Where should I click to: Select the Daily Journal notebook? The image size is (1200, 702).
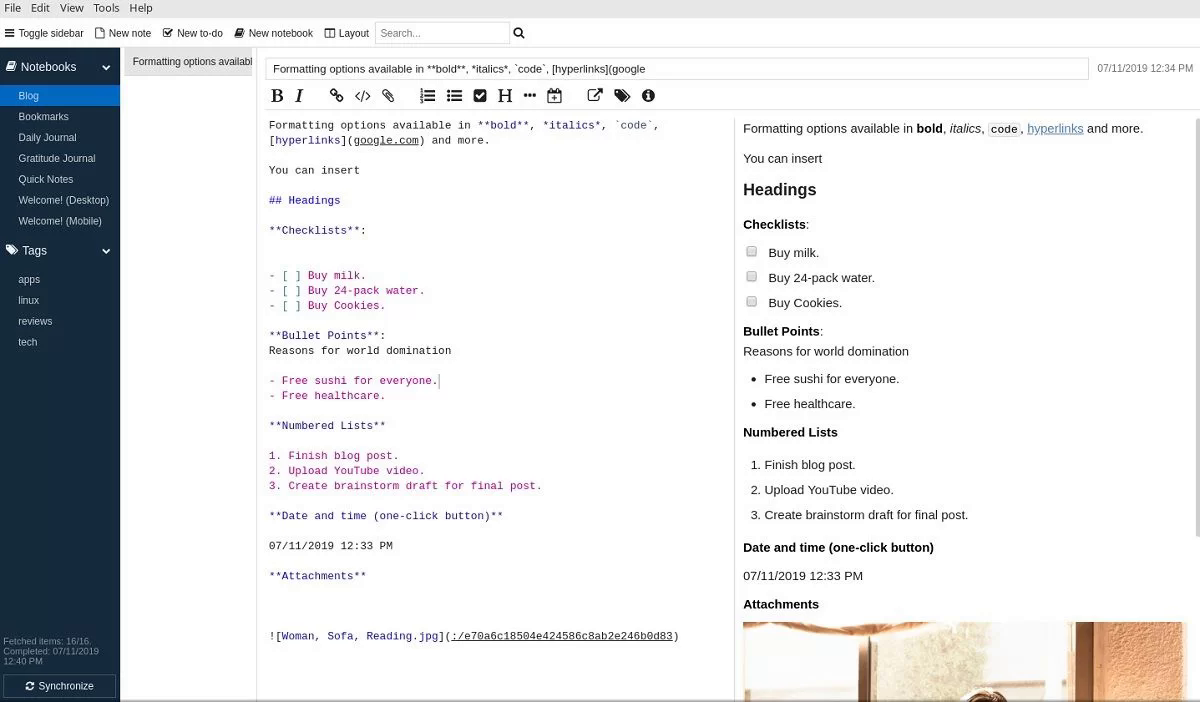47,138
